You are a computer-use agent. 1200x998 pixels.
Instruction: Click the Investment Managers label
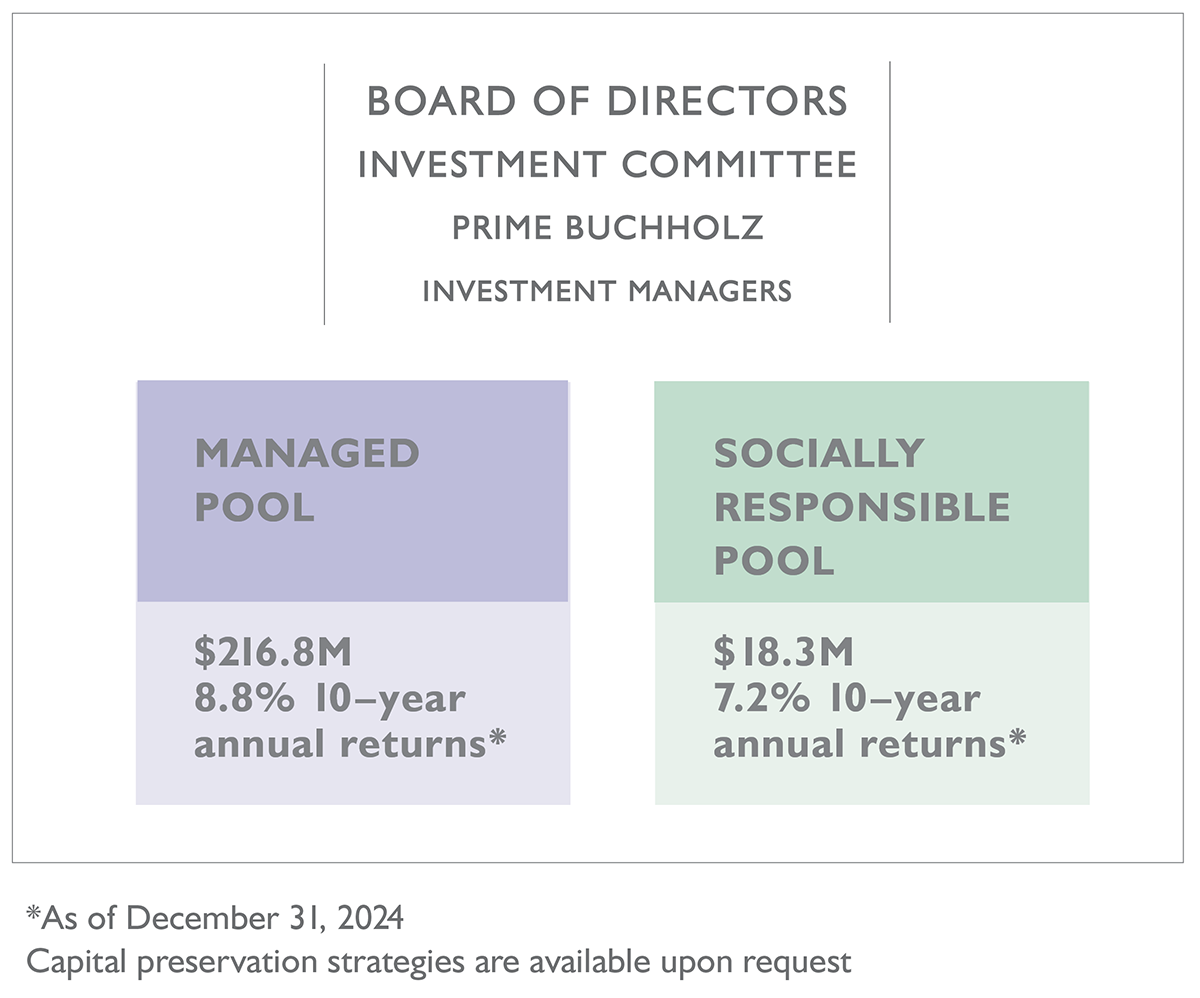point(607,291)
